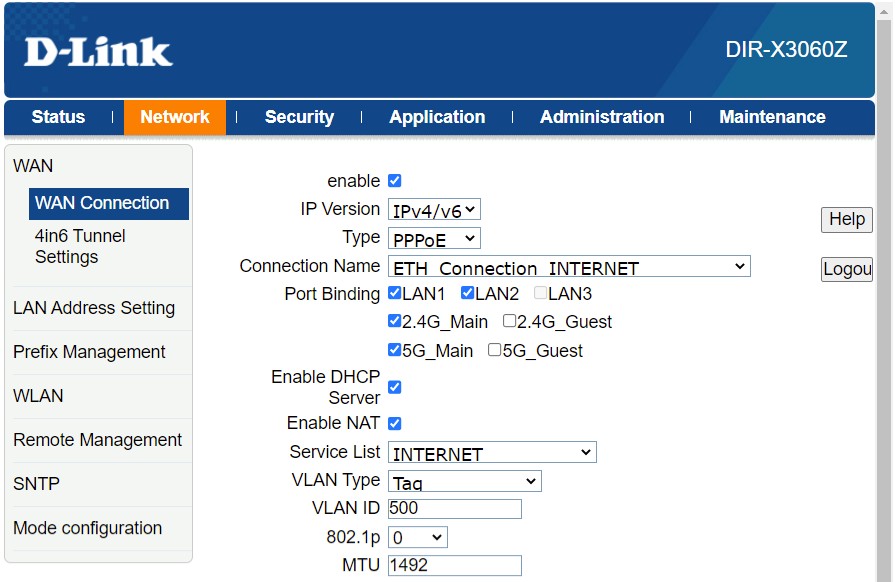Disable the Enable NAT checkbox
Screen dimensions: 895x582
394,424
